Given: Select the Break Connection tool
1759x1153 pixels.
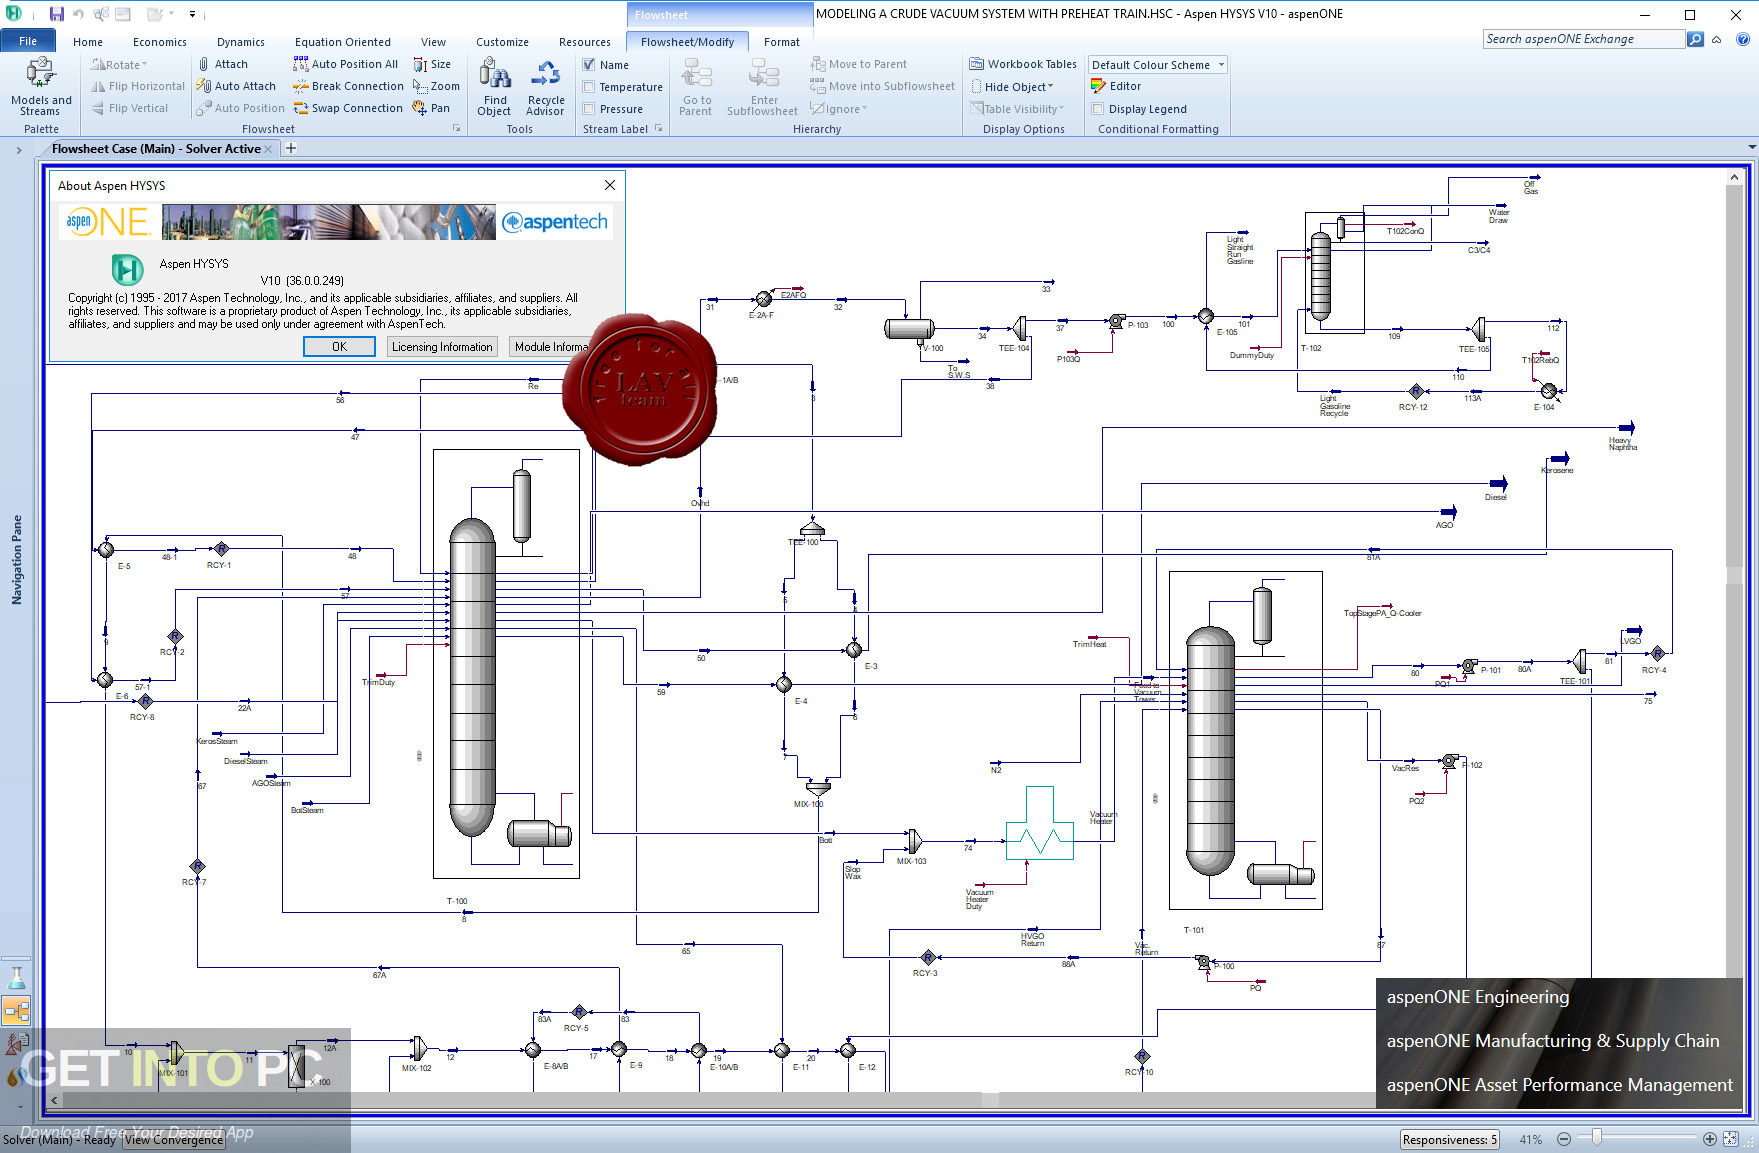Looking at the screenshot, I should point(348,86).
